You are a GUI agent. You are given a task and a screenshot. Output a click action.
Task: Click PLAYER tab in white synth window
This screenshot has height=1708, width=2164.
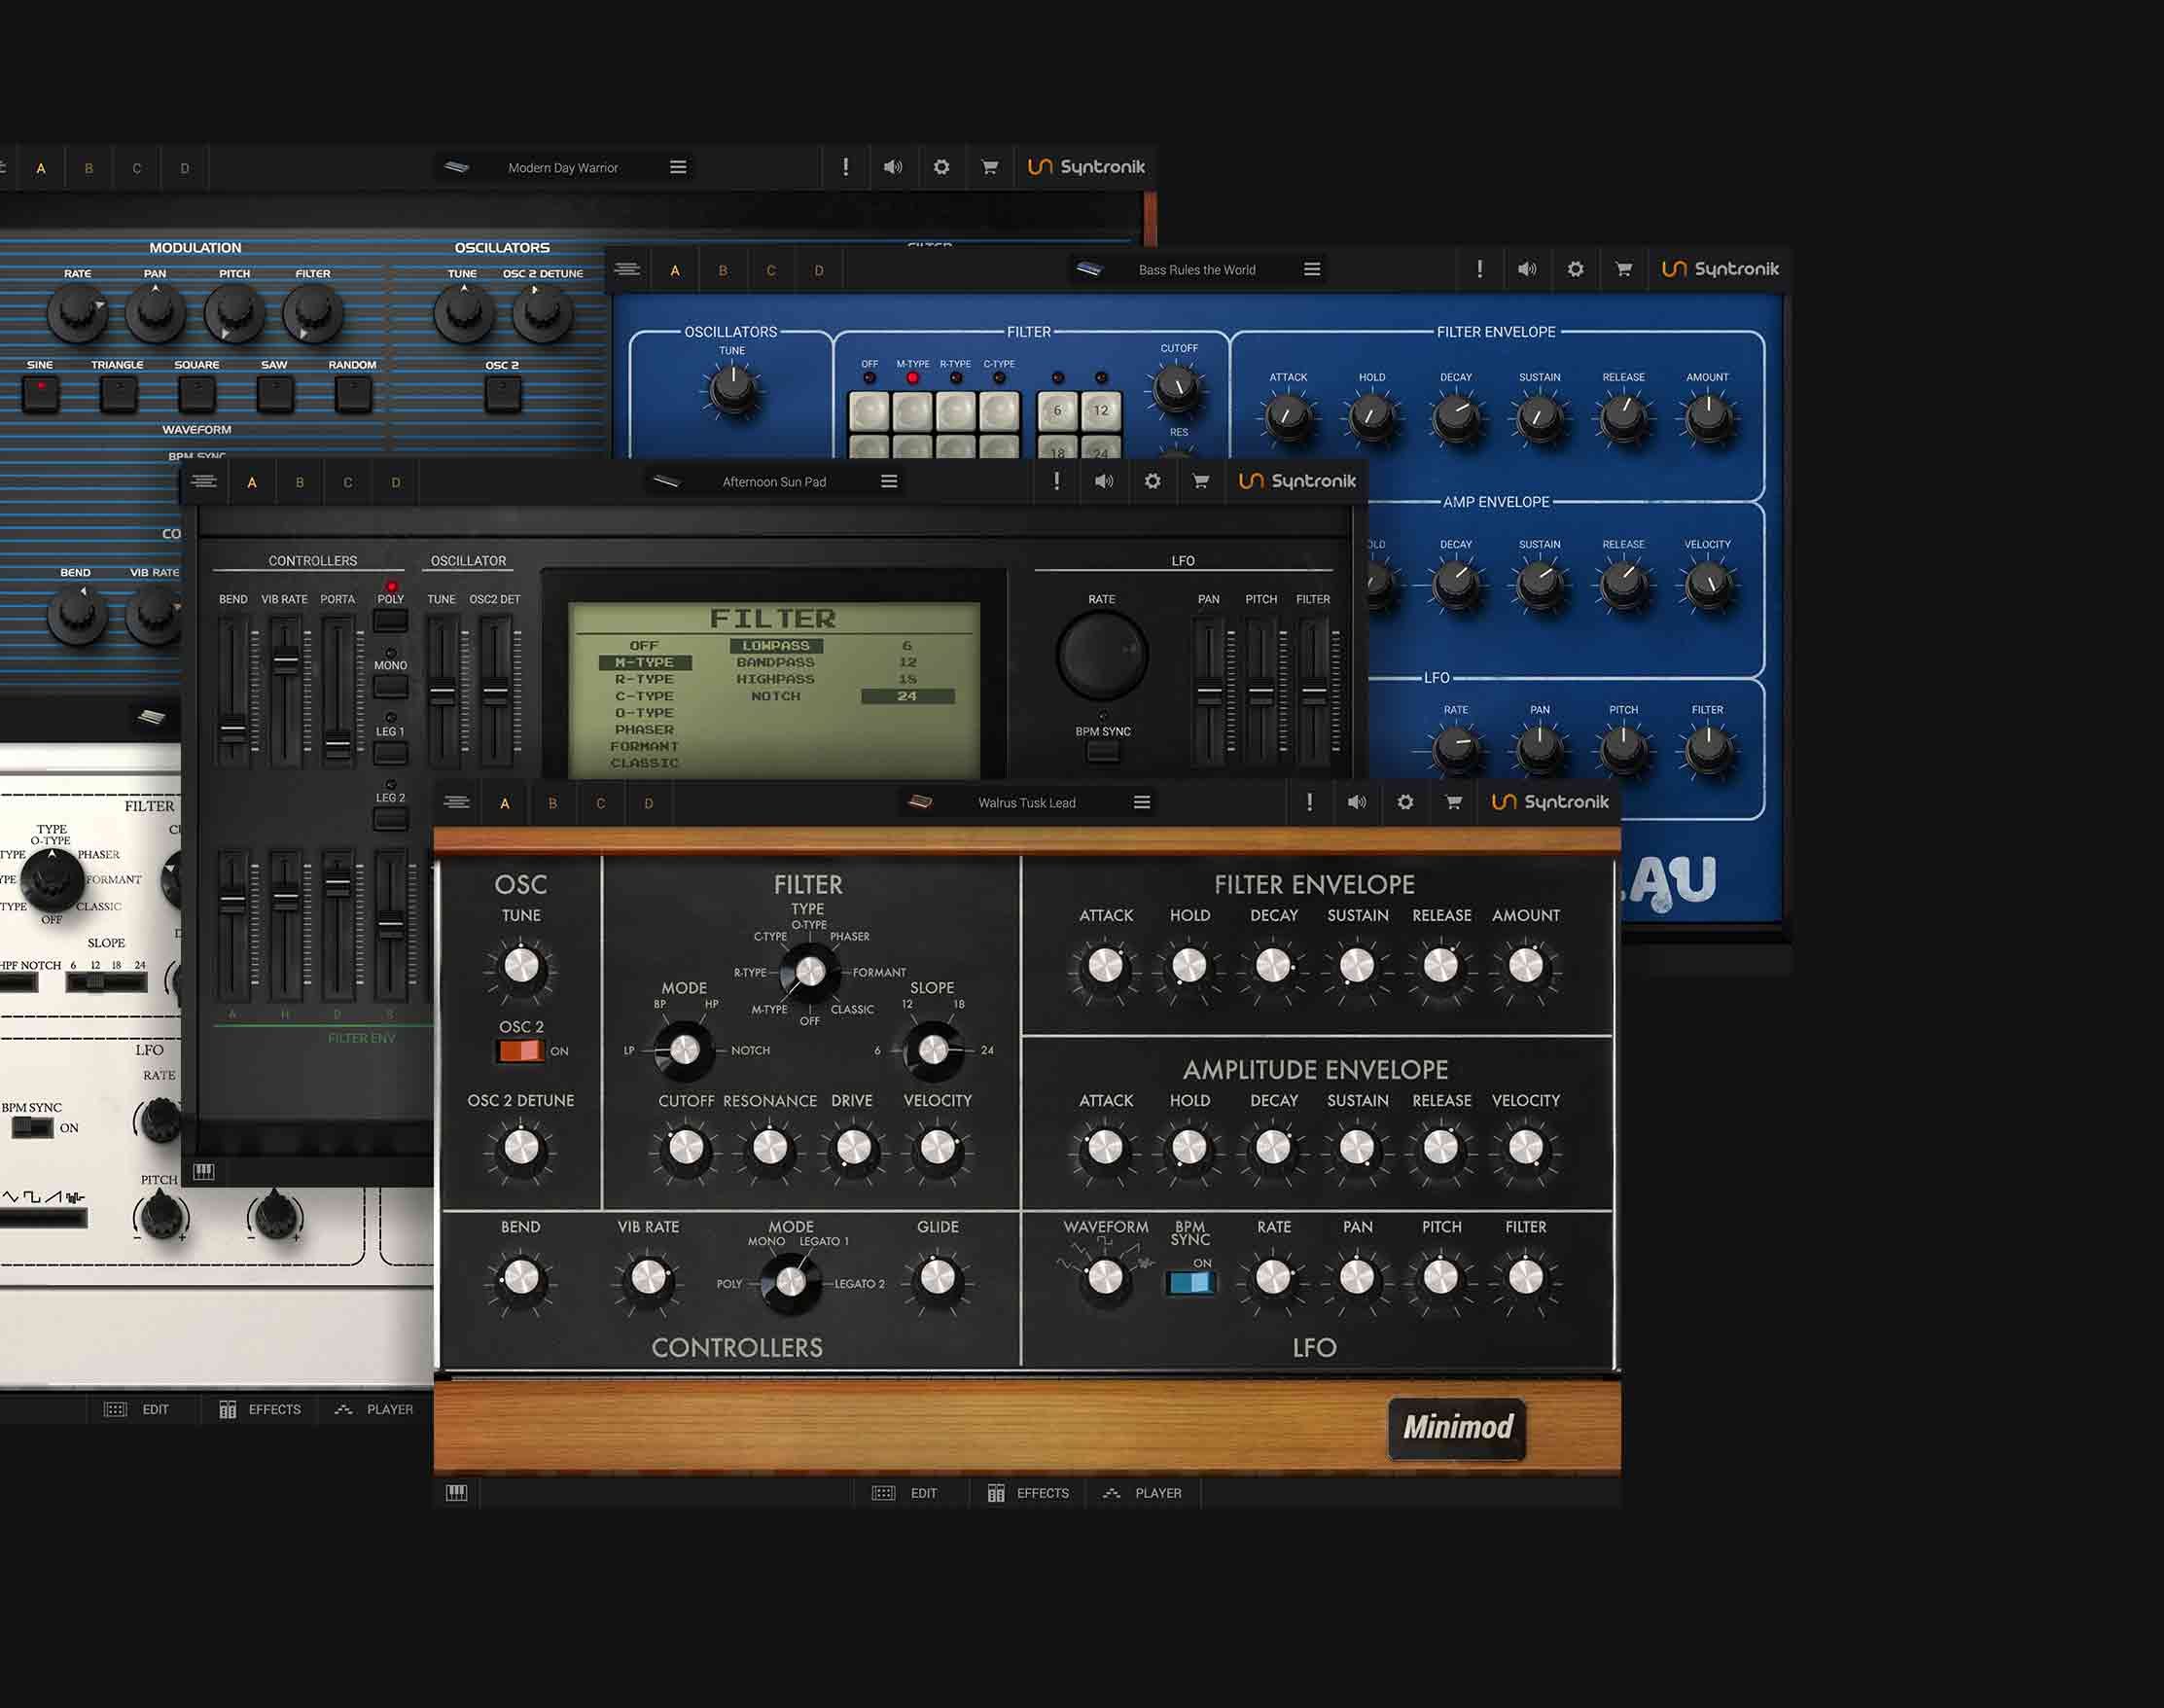pyautogui.click(x=374, y=1409)
